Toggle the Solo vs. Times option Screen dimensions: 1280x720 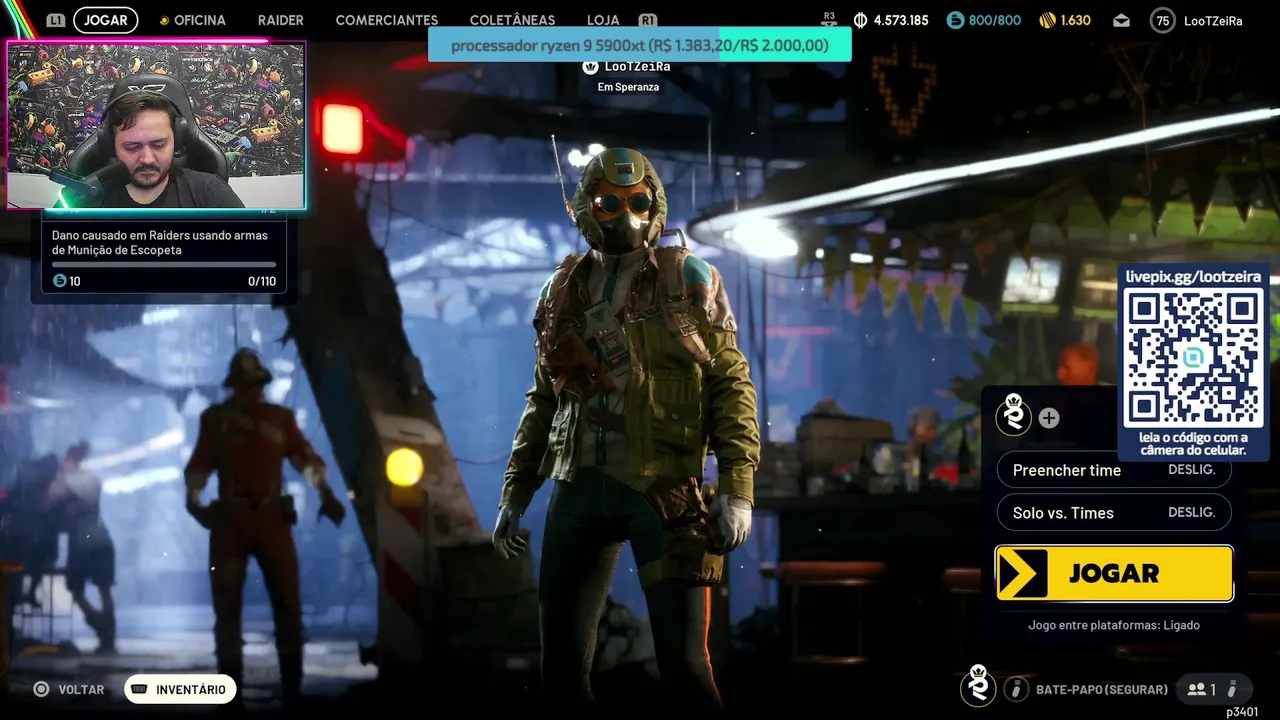click(x=1114, y=513)
